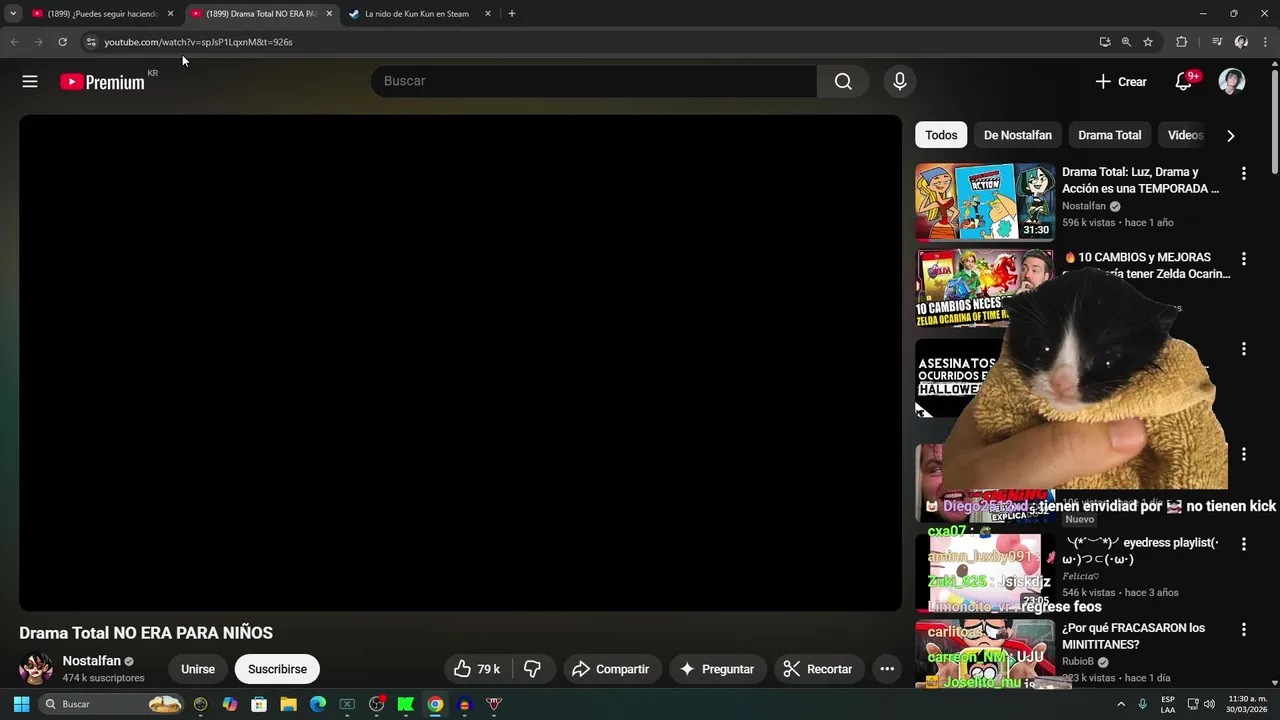Open Google Chrome from taskbar
The height and width of the screenshot is (720, 1280).
coord(435,704)
